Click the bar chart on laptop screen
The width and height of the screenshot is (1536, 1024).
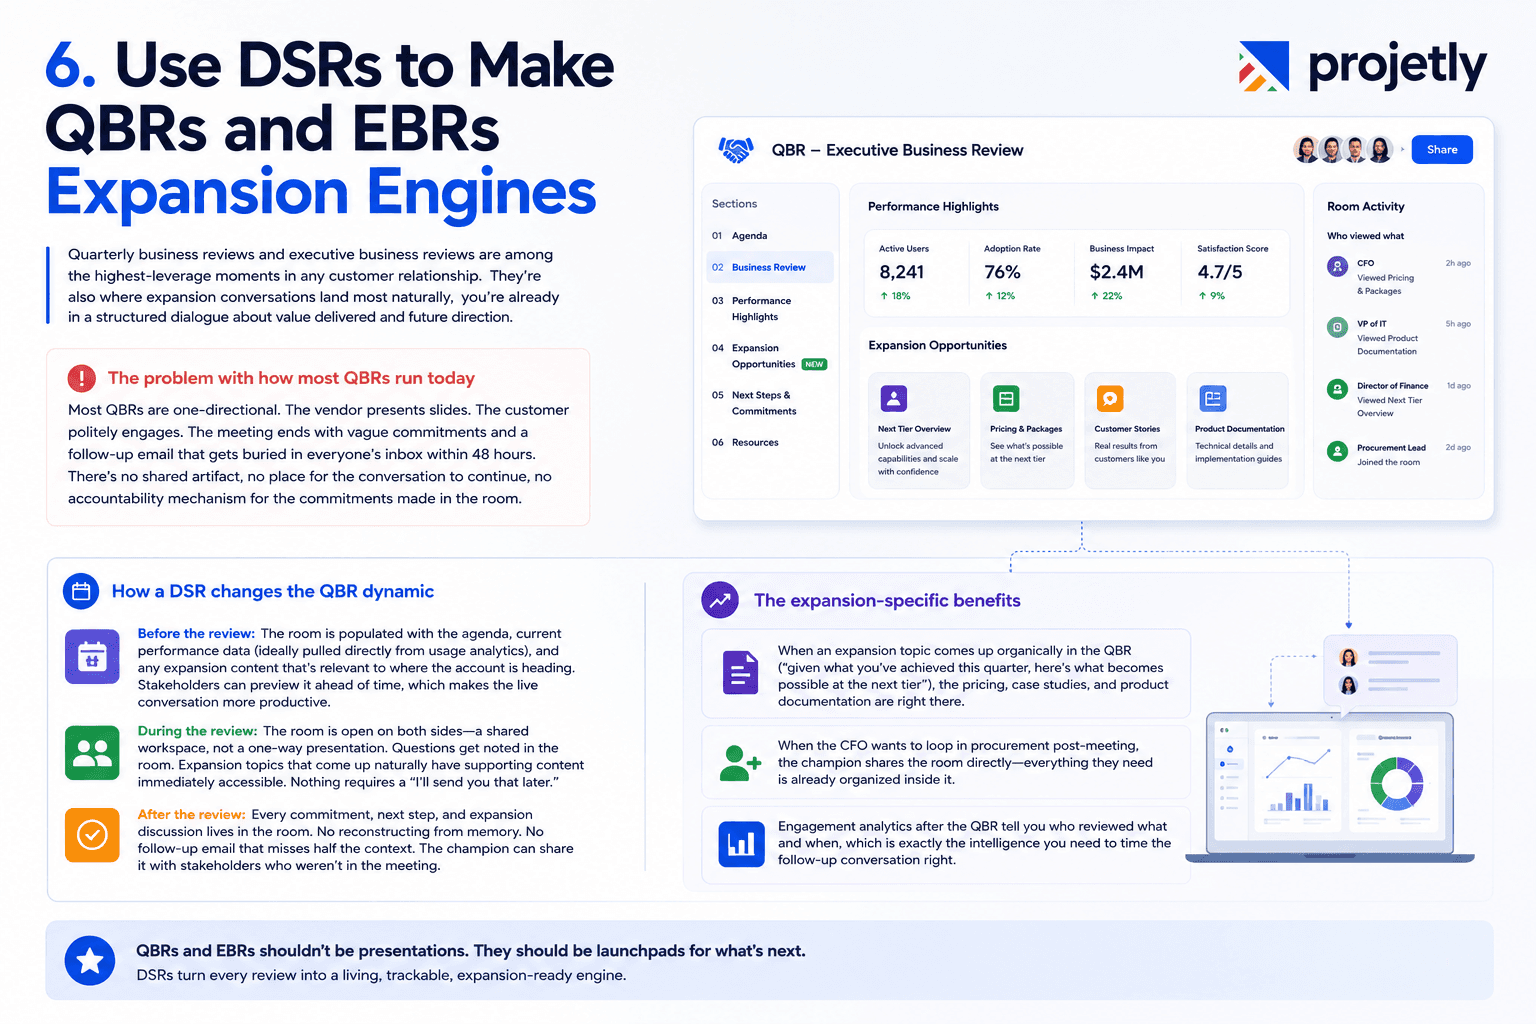coord(1299,797)
